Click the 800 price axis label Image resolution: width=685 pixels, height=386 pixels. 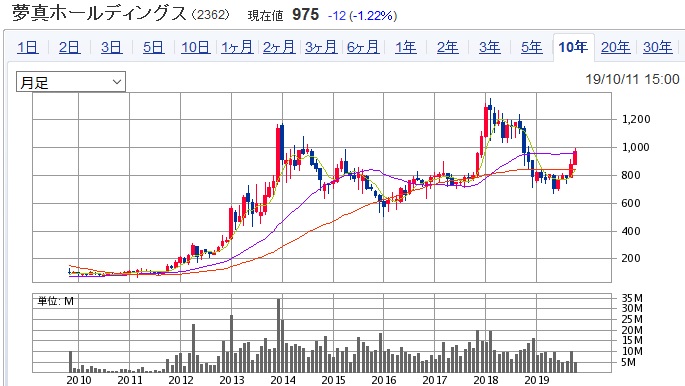[631, 175]
